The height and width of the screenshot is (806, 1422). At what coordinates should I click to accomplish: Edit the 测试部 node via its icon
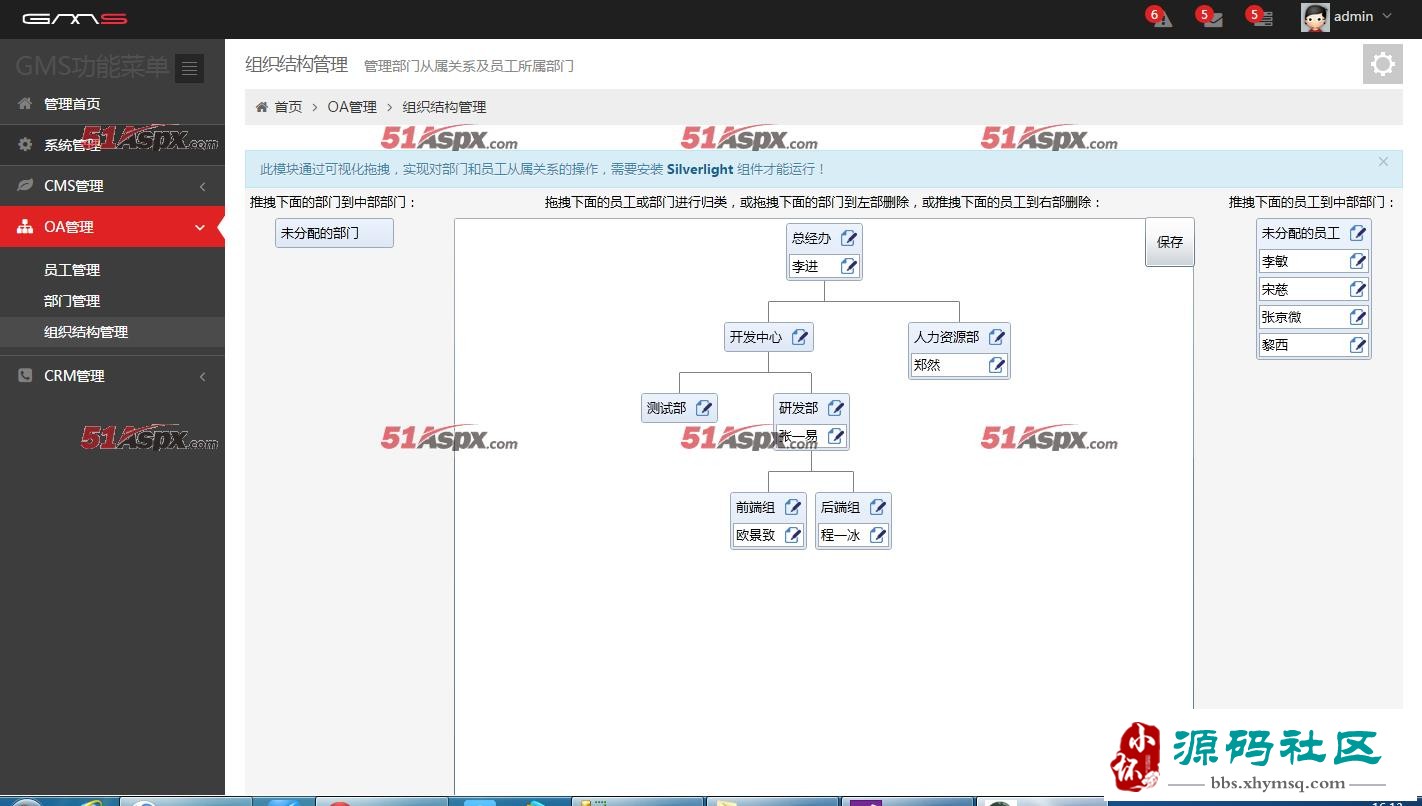[x=704, y=408]
